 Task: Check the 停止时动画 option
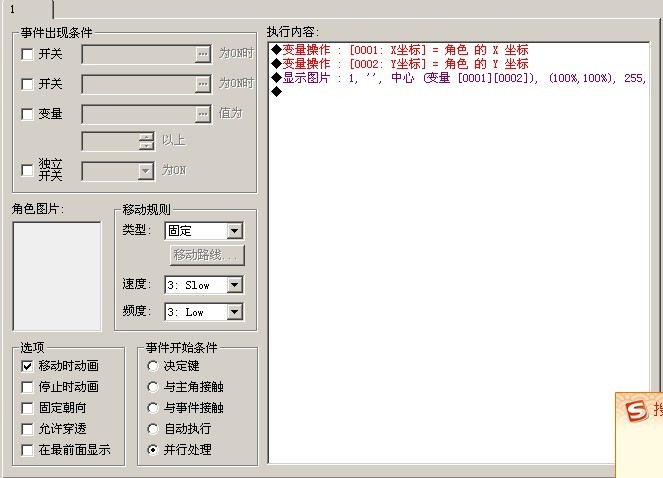[27, 387]
